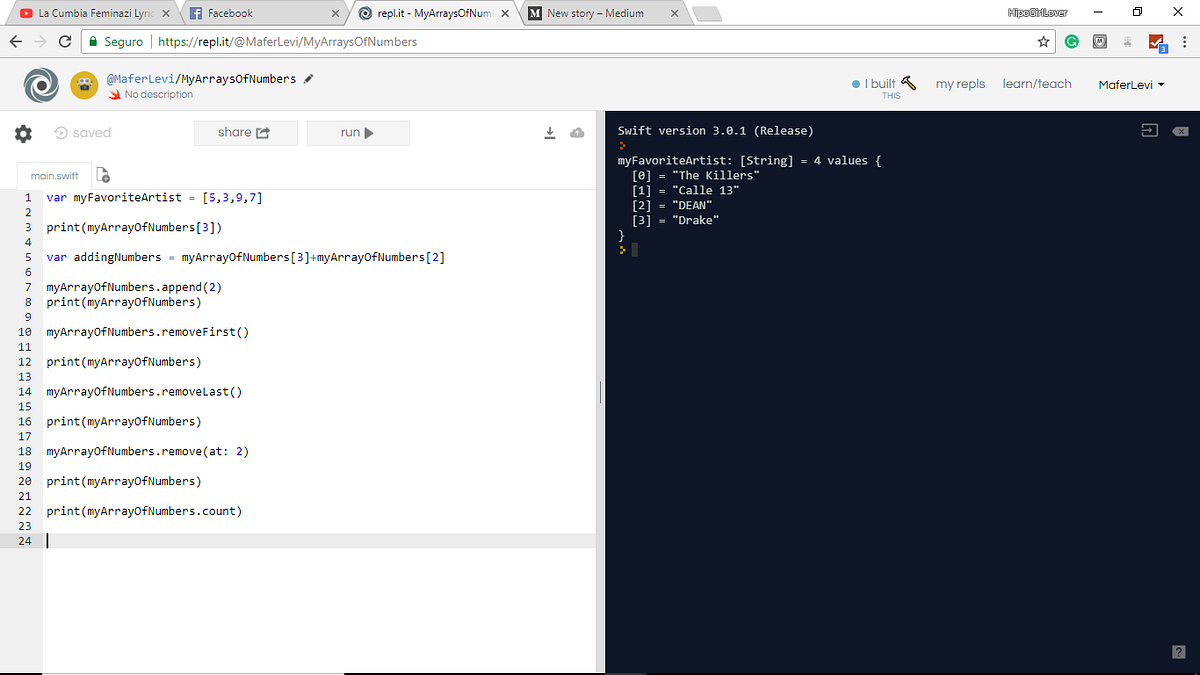Viewport: 1200px width, 675px height.
Task: Click console output "Drake"
Action: pyautogui.click(x=696, y=220)
